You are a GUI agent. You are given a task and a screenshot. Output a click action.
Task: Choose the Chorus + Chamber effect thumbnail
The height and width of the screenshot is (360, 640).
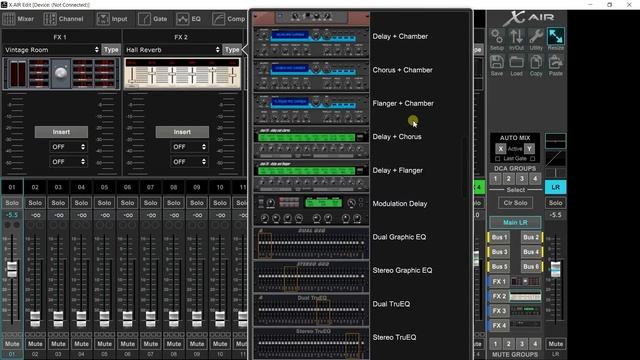click(x=311, y=76)
